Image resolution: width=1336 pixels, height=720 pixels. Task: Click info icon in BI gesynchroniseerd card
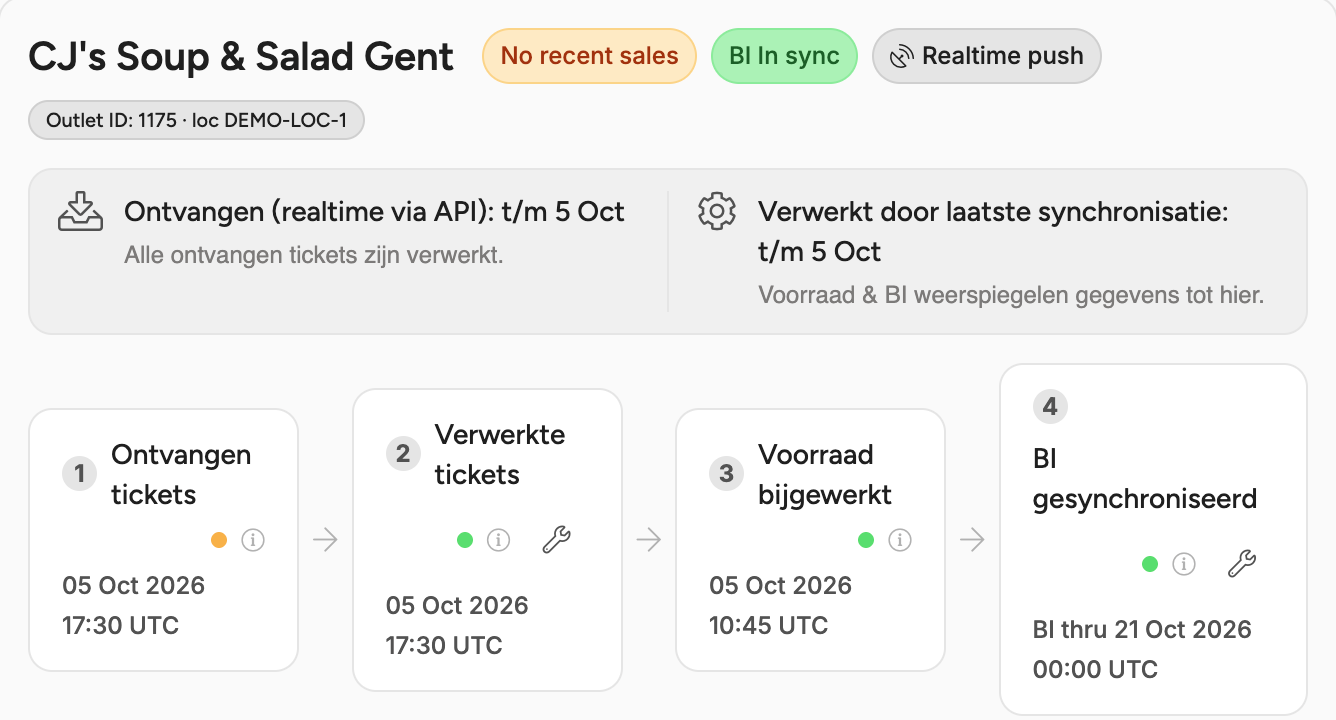pyautogui.click(x=1184, y=564)
